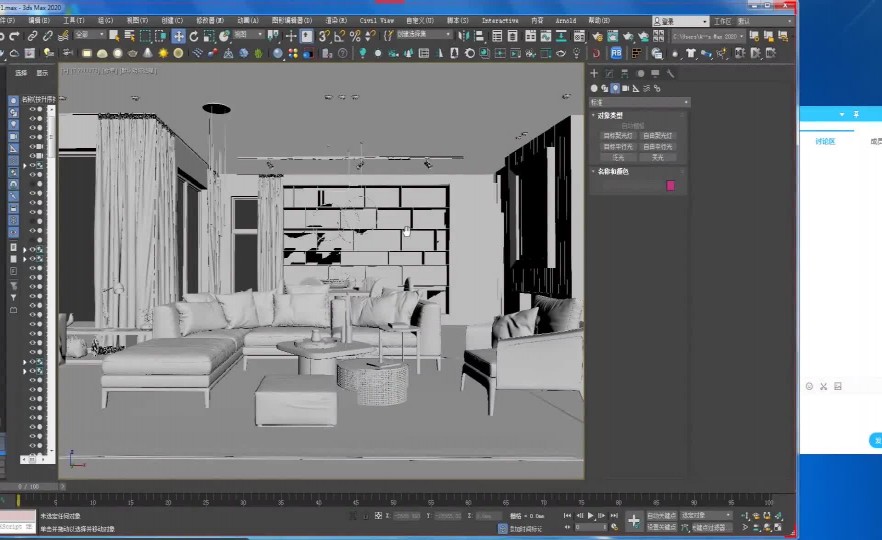Click the blue RB toolbar icon

616,53
